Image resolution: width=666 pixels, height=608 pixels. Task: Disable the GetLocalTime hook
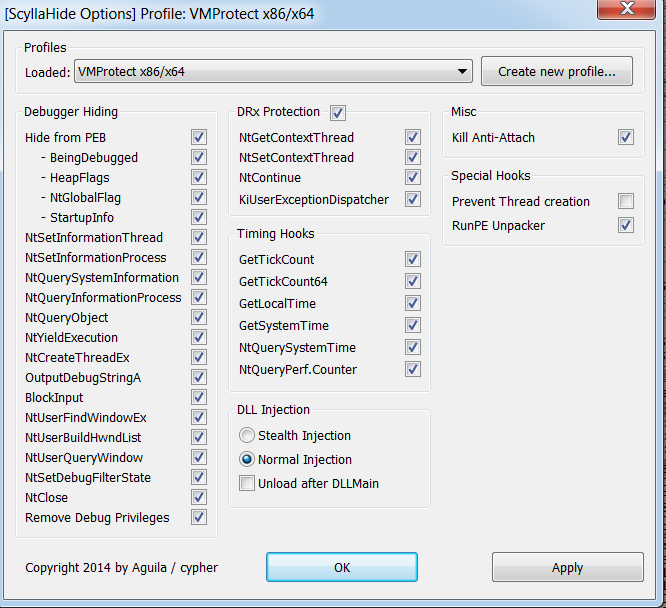(413, 303)
